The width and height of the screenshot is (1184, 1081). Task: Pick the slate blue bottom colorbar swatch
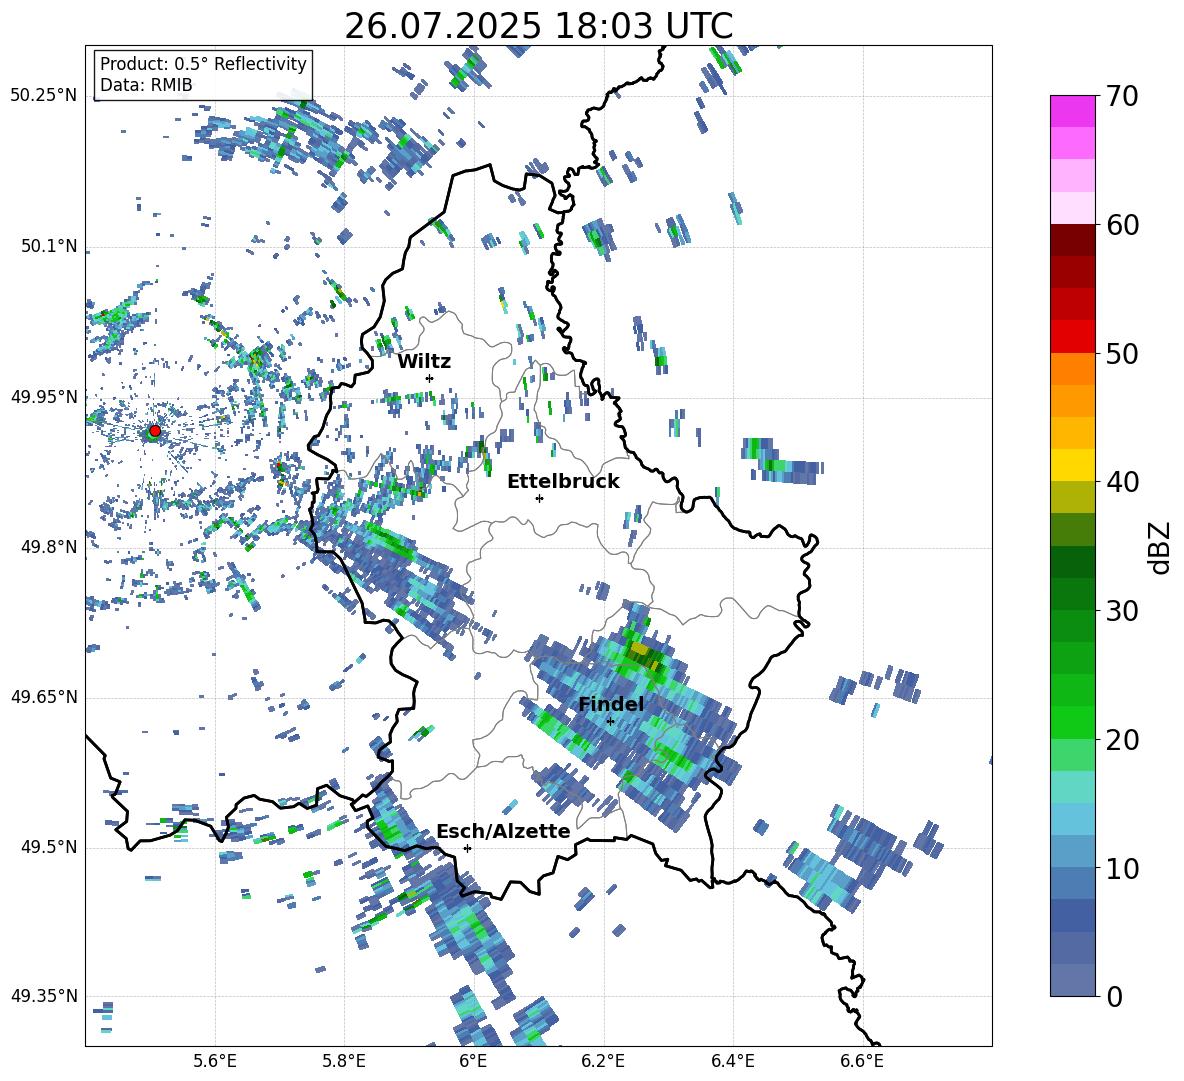coord(1072,980)
